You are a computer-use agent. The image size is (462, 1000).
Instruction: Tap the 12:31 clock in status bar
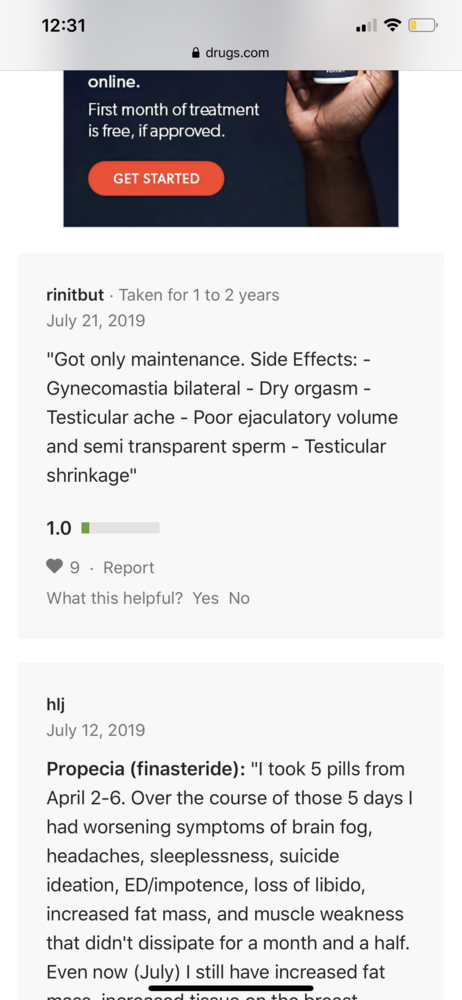63,26
